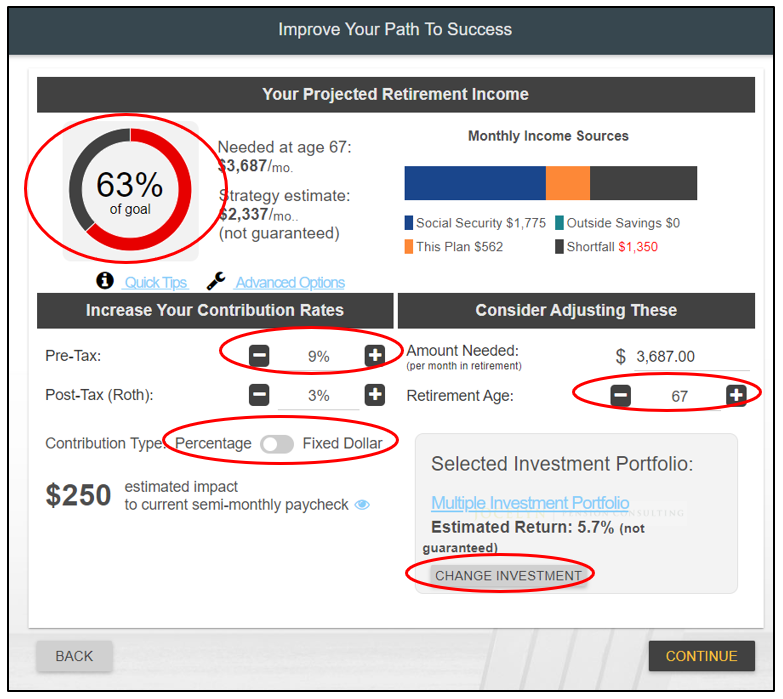Open the Quick Tips link

tap(156, 283)
